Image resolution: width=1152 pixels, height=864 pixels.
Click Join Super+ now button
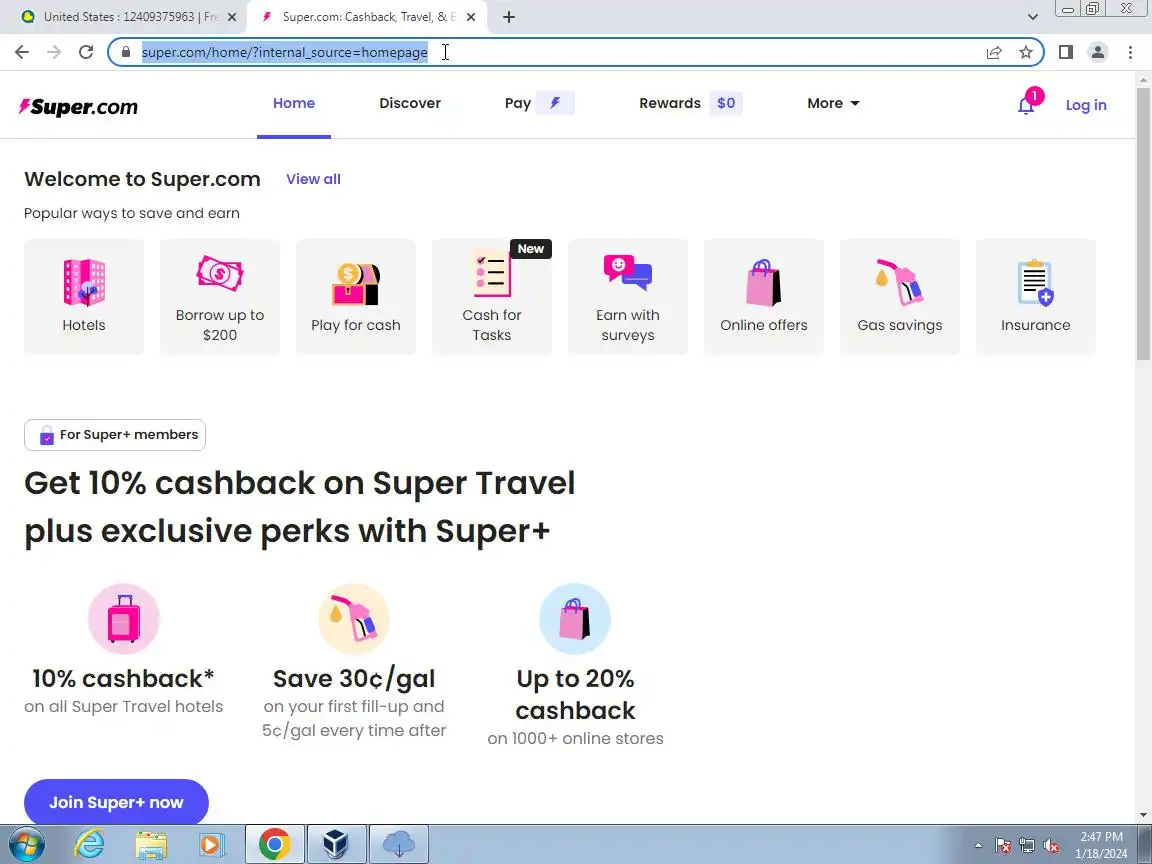tap(116, 802)
